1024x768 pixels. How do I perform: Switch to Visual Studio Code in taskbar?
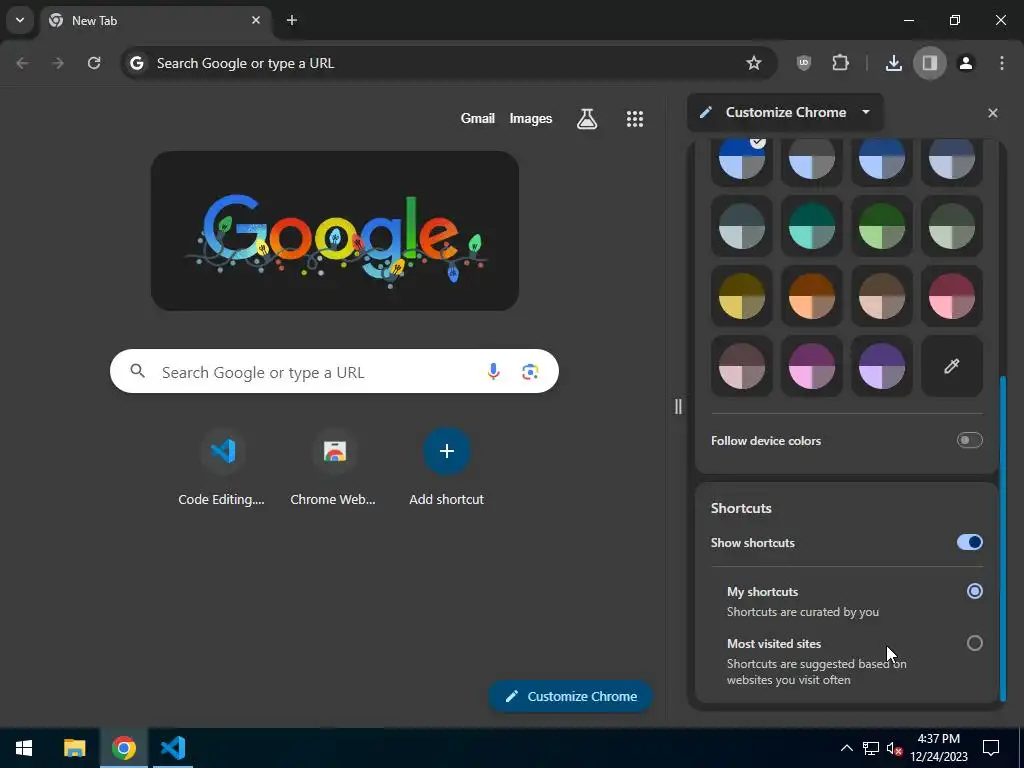coord(173,748)
